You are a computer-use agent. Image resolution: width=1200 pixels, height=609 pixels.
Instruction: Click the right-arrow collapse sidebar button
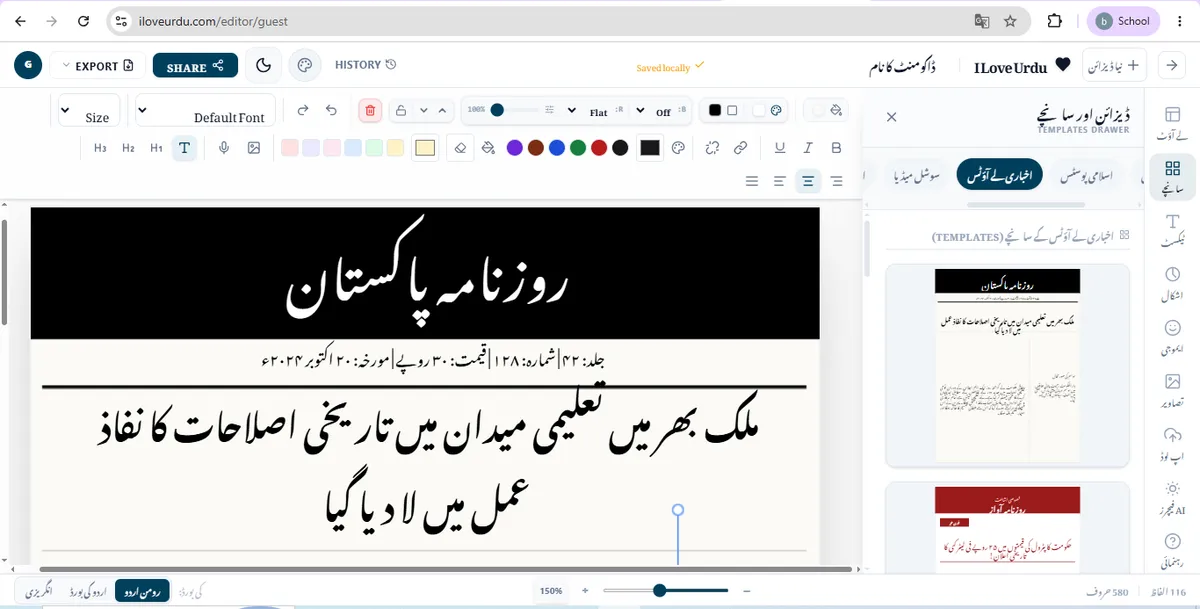click(1172, 65)
